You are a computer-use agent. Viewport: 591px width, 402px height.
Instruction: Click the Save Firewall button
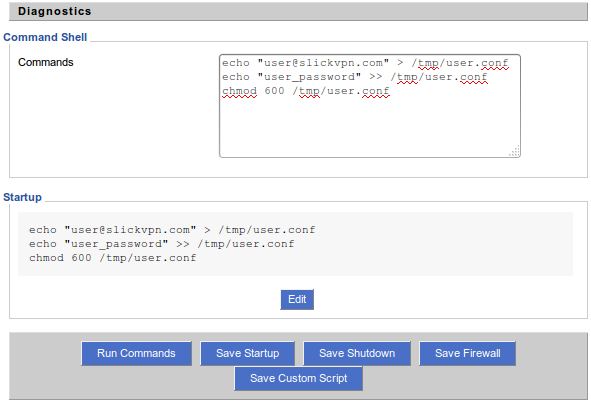(x=467, y=353)
